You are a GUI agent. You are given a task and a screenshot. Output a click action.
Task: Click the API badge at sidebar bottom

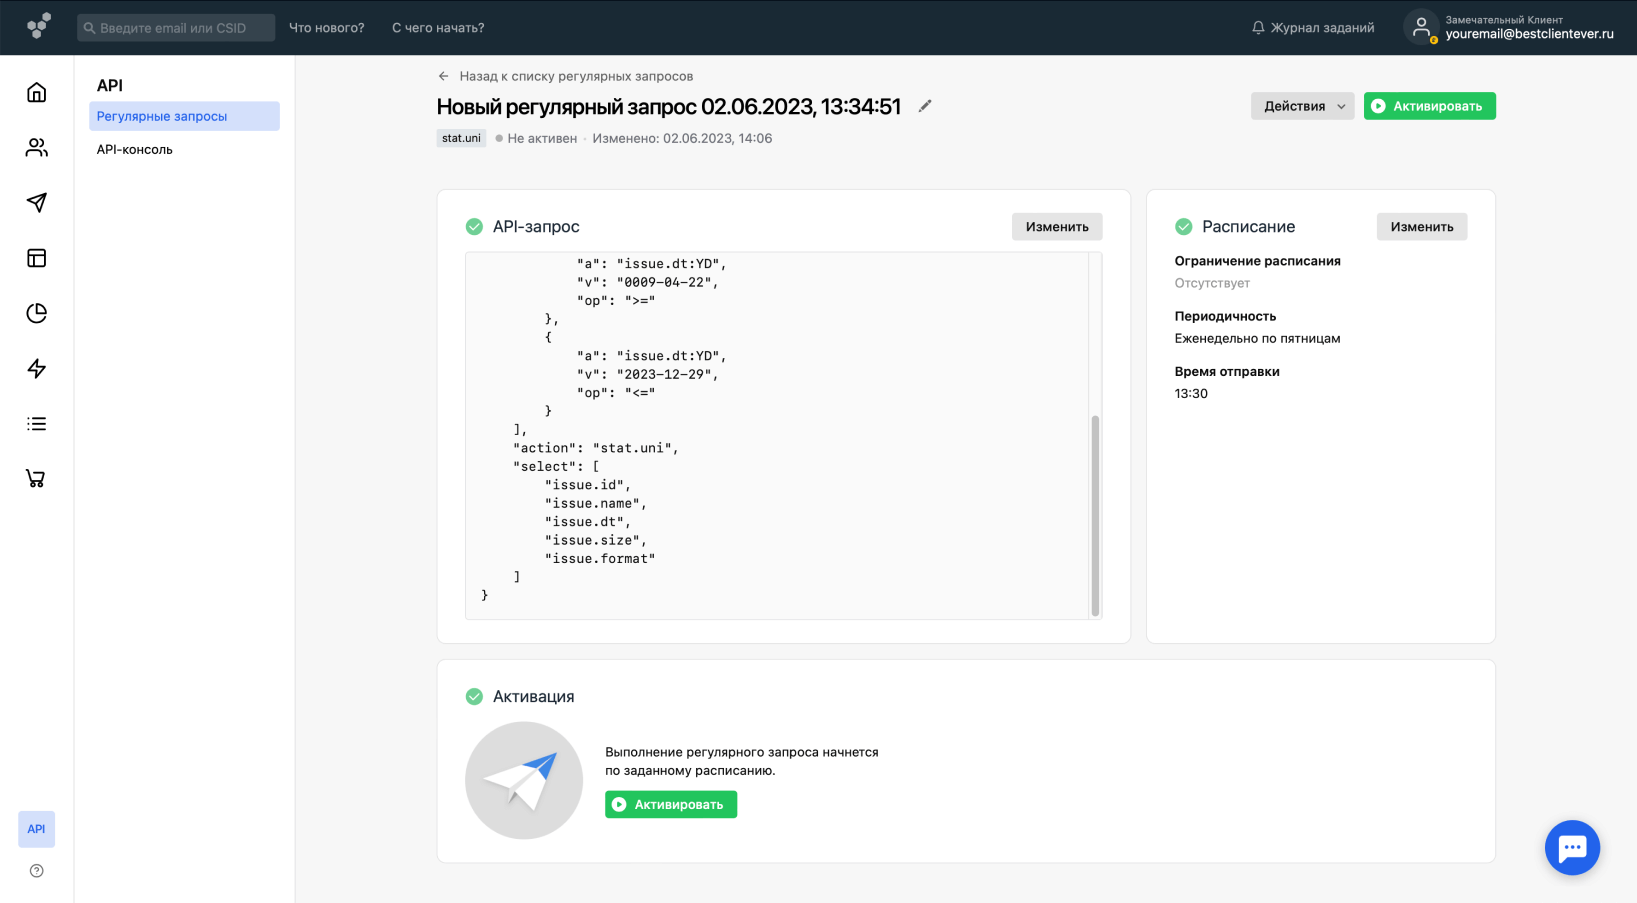click(x=36, y=829)
